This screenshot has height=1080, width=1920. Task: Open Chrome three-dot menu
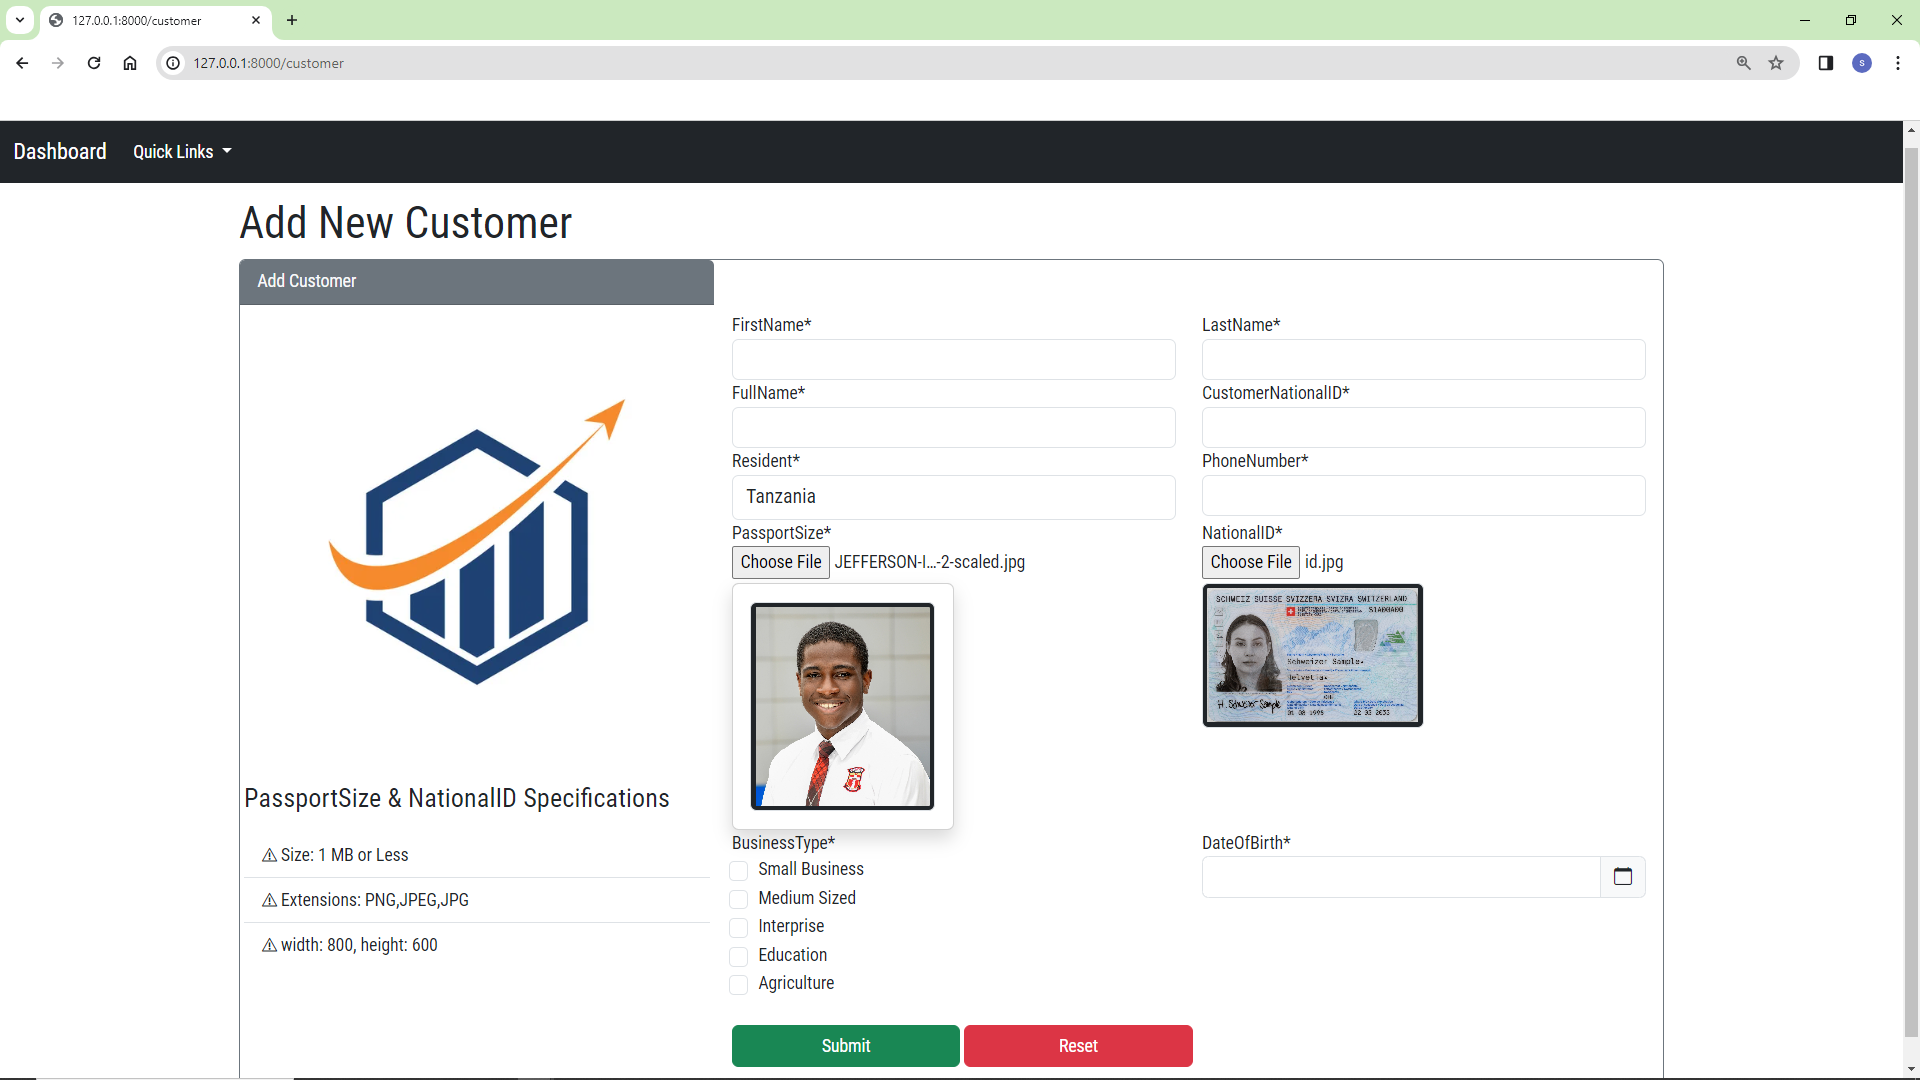click(1898, 63)
